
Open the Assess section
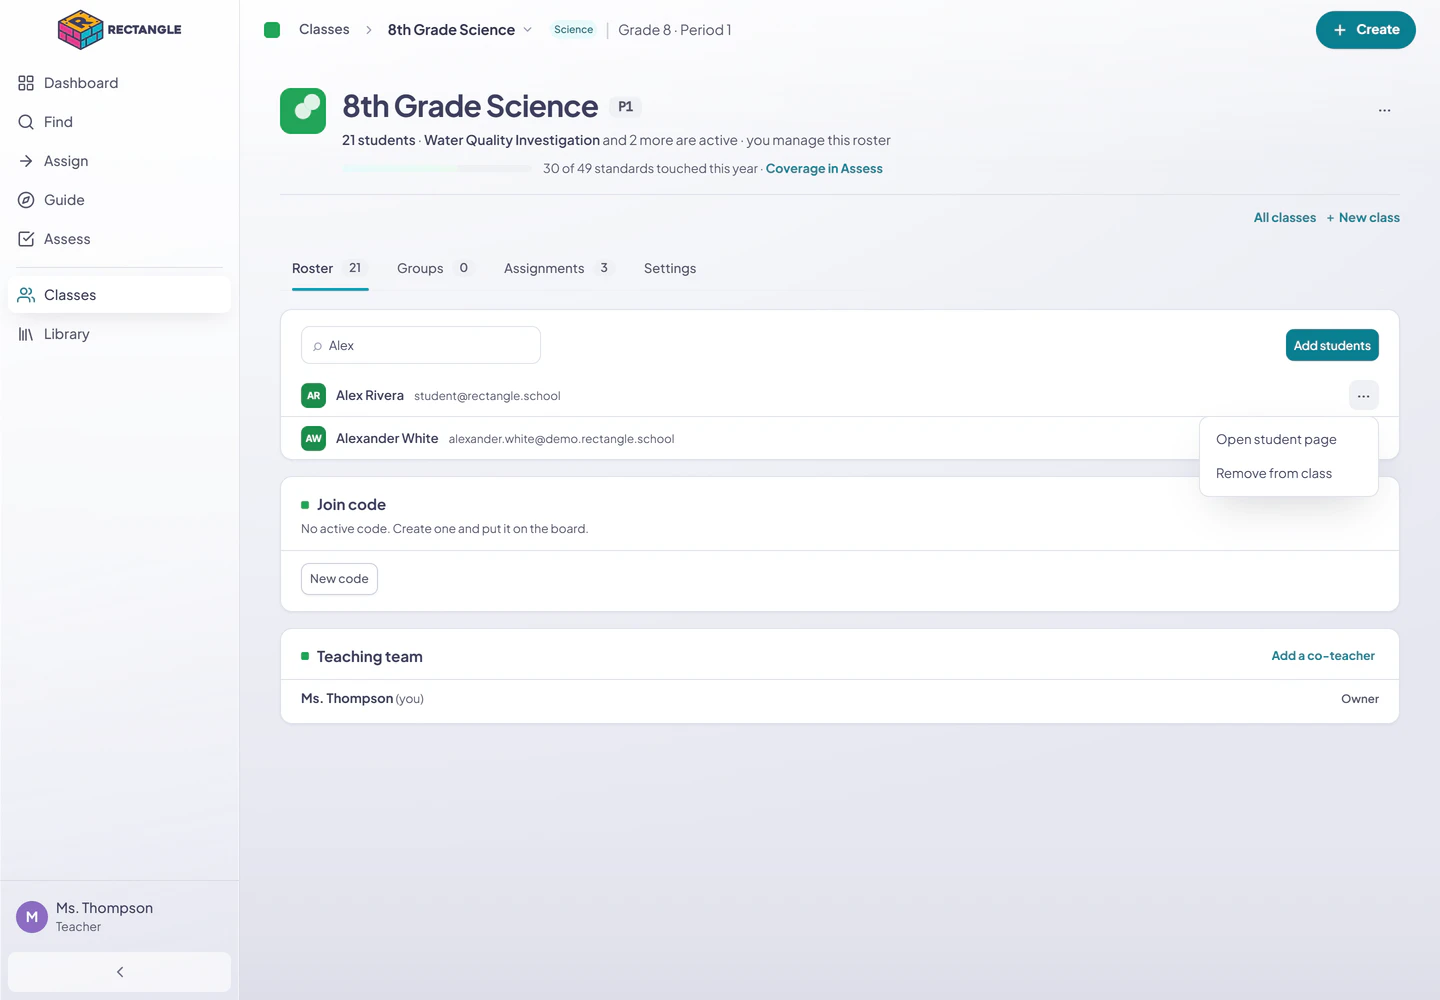click(x=119, y=239)
